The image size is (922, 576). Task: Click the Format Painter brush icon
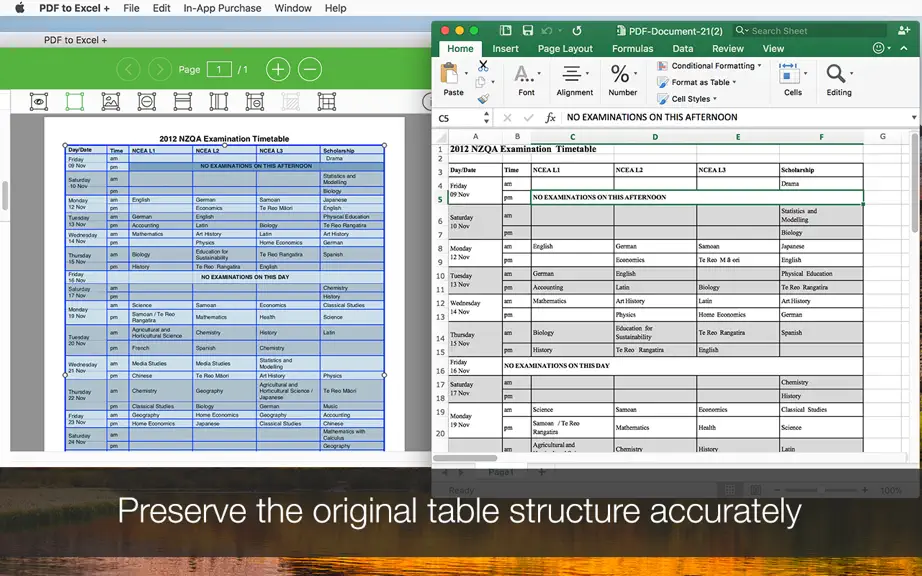(x=483, y=99)
